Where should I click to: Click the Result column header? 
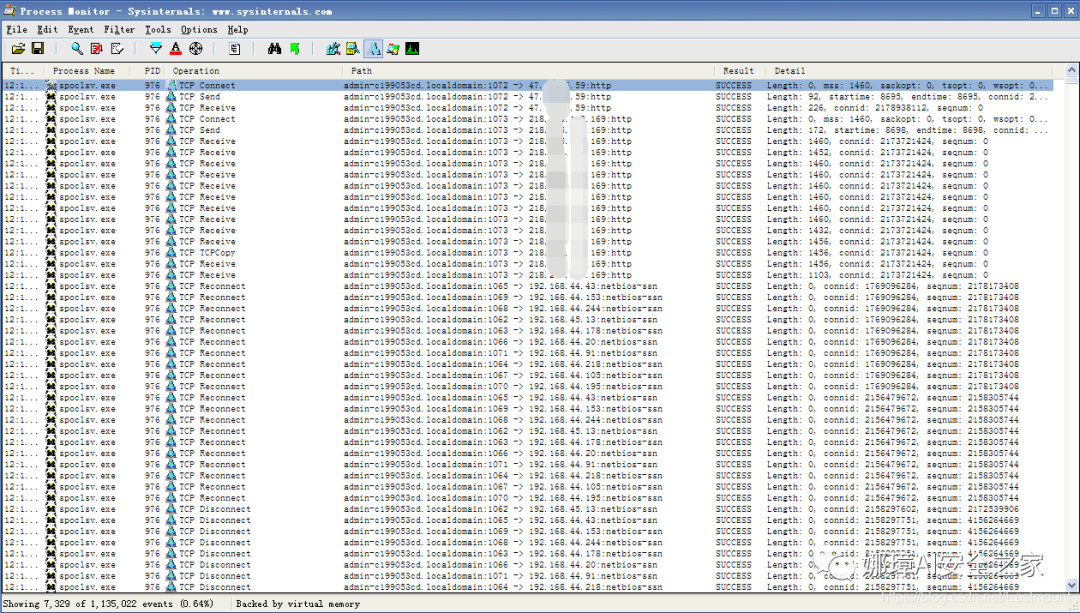tap(739, 71)
